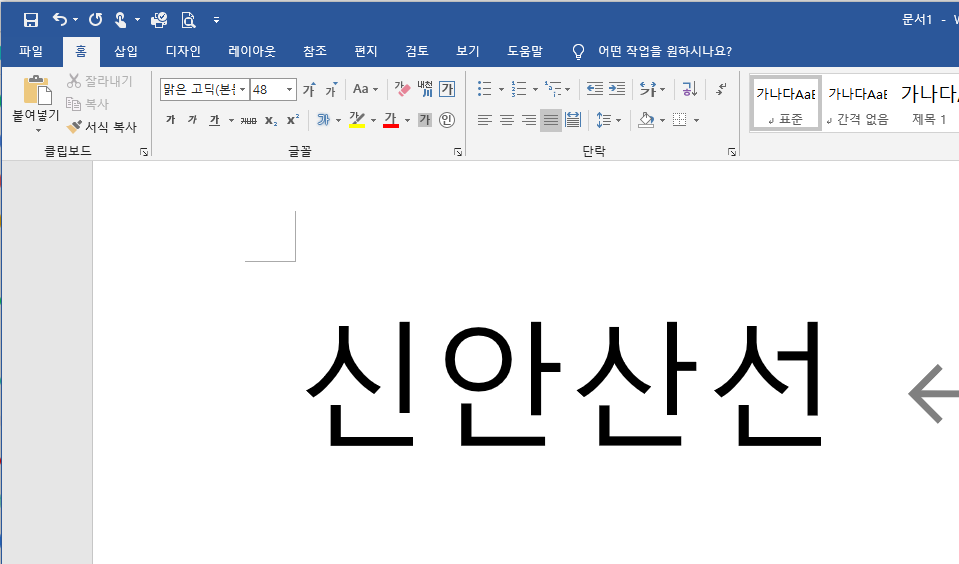Open the spelling check camera-like icon
Image resolution: width=959 pixels, height=564 pixels.
coord(159,20)
